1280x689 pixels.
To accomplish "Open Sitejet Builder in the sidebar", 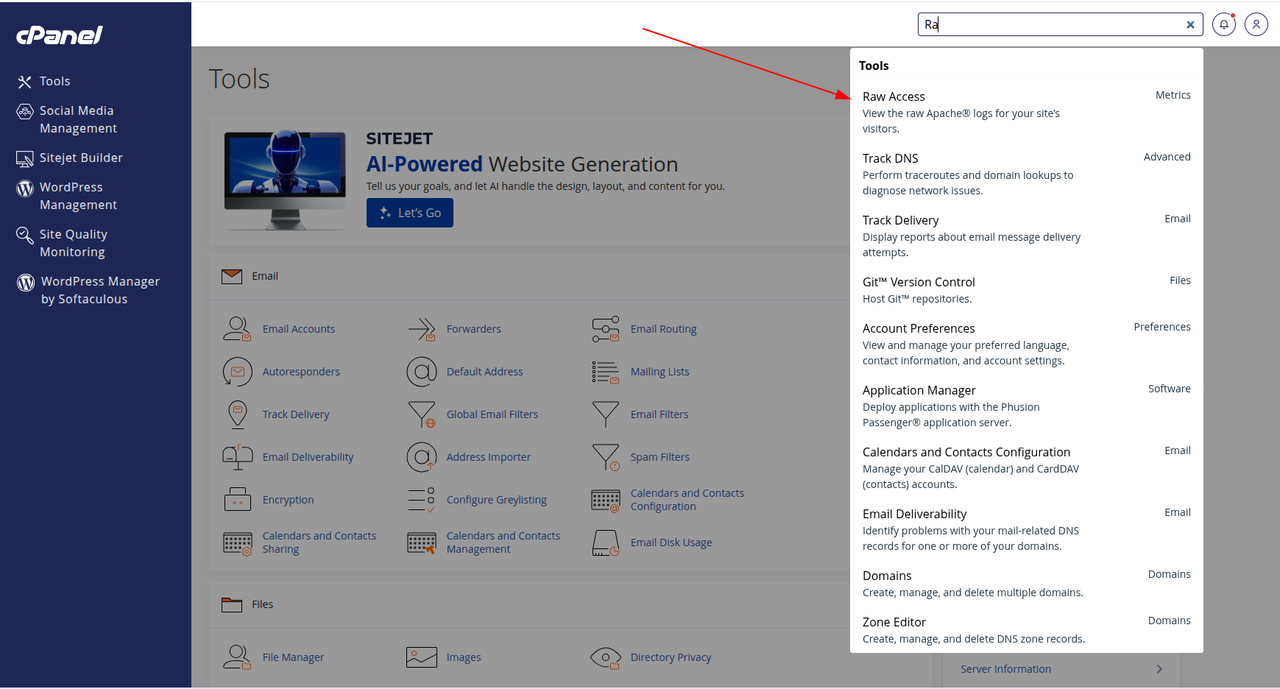I will (70, 158).
